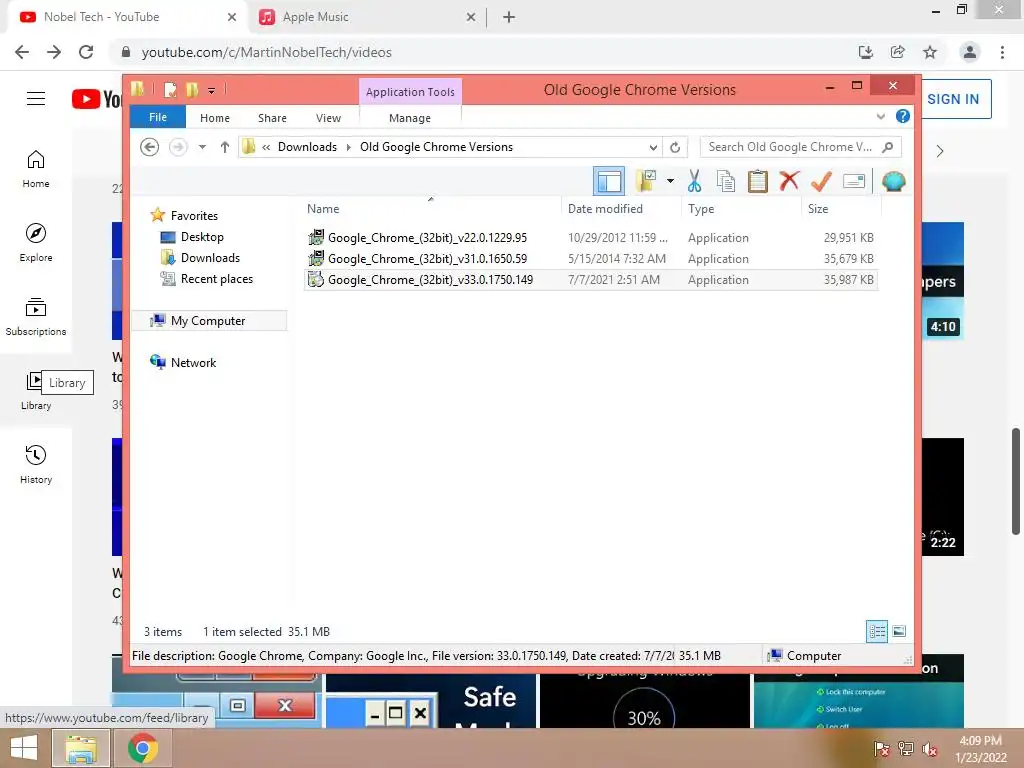Click Downloads in the address breadcrumb

[308, 147]
